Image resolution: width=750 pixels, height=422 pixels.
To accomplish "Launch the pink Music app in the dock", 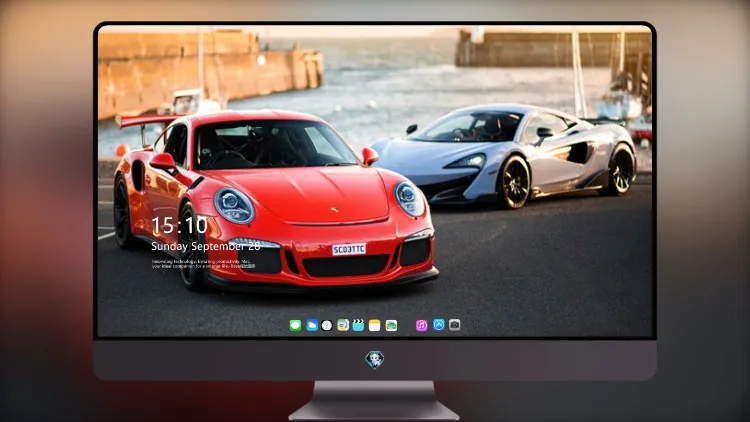I will (x=421, y=325).
